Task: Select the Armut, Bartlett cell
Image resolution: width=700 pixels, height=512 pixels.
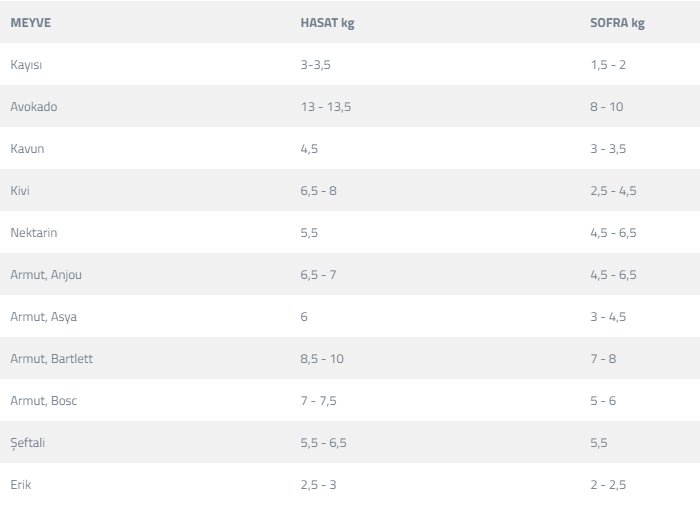Action: point(52,359)
